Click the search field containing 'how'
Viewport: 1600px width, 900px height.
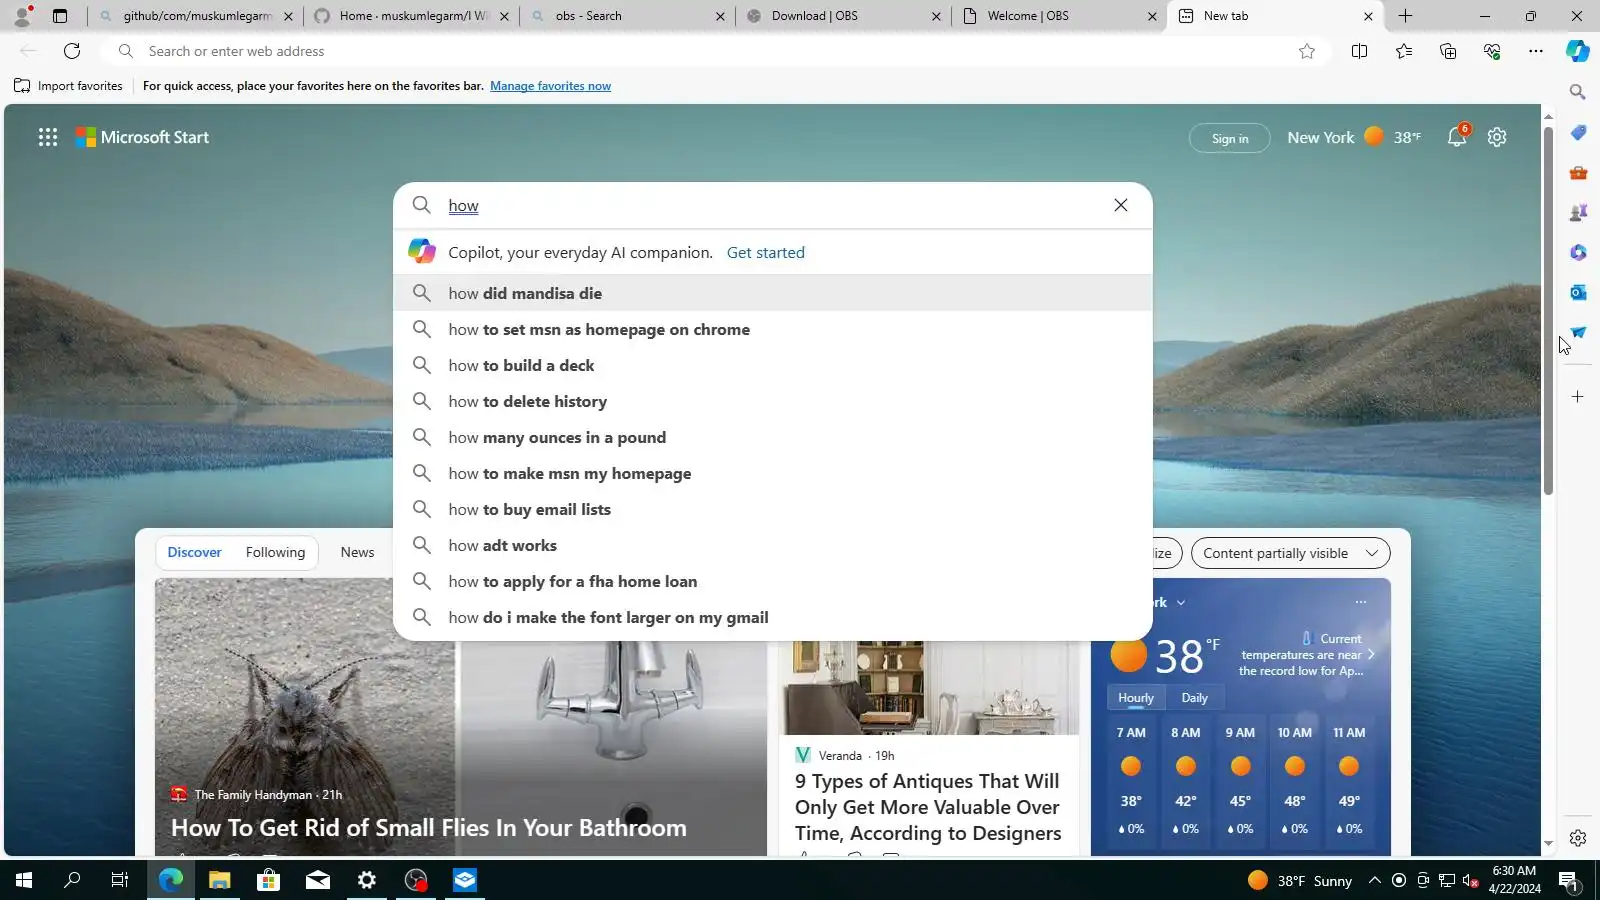point(772,205)
